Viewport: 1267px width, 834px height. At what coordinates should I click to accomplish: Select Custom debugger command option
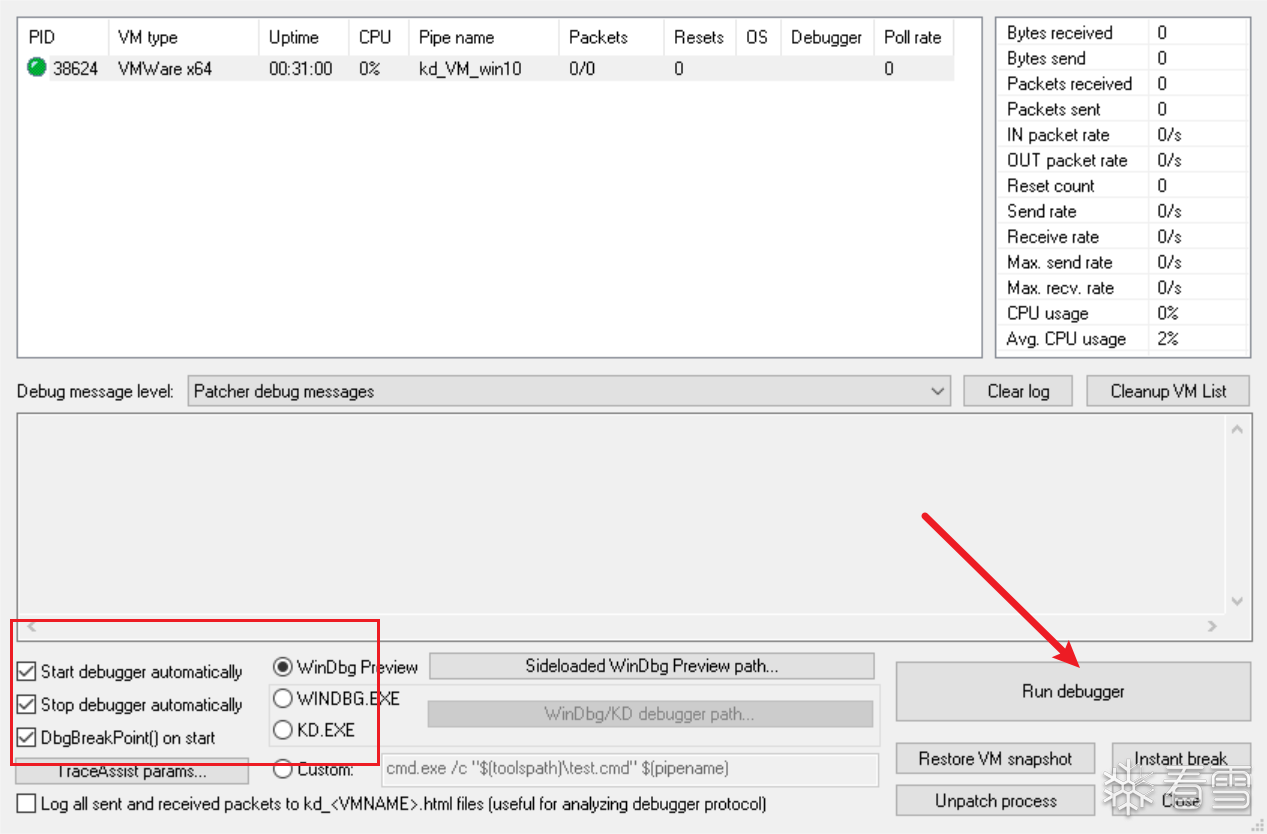283,770
